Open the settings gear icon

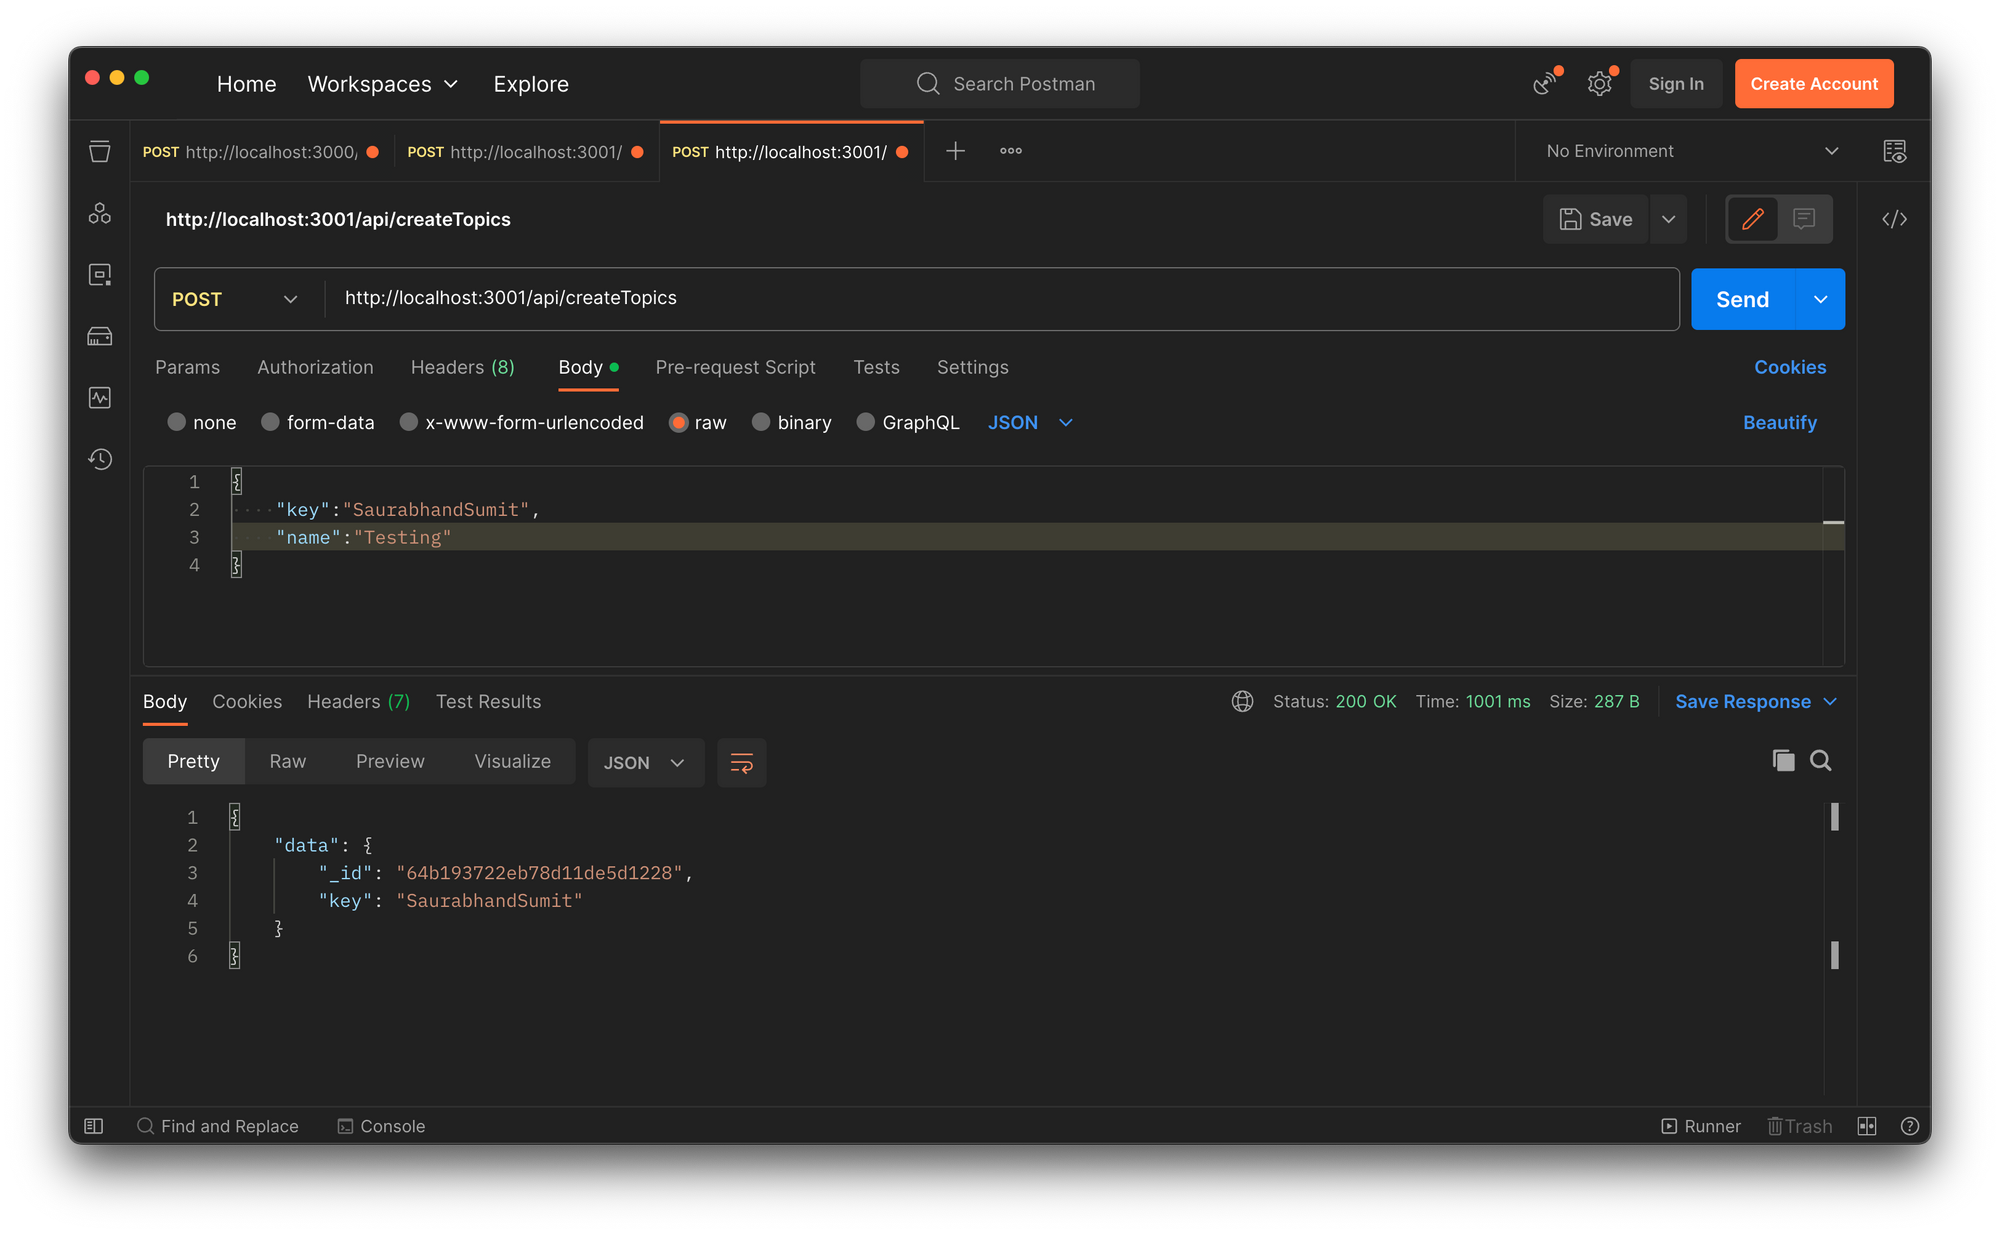(x=1599, y=84)
